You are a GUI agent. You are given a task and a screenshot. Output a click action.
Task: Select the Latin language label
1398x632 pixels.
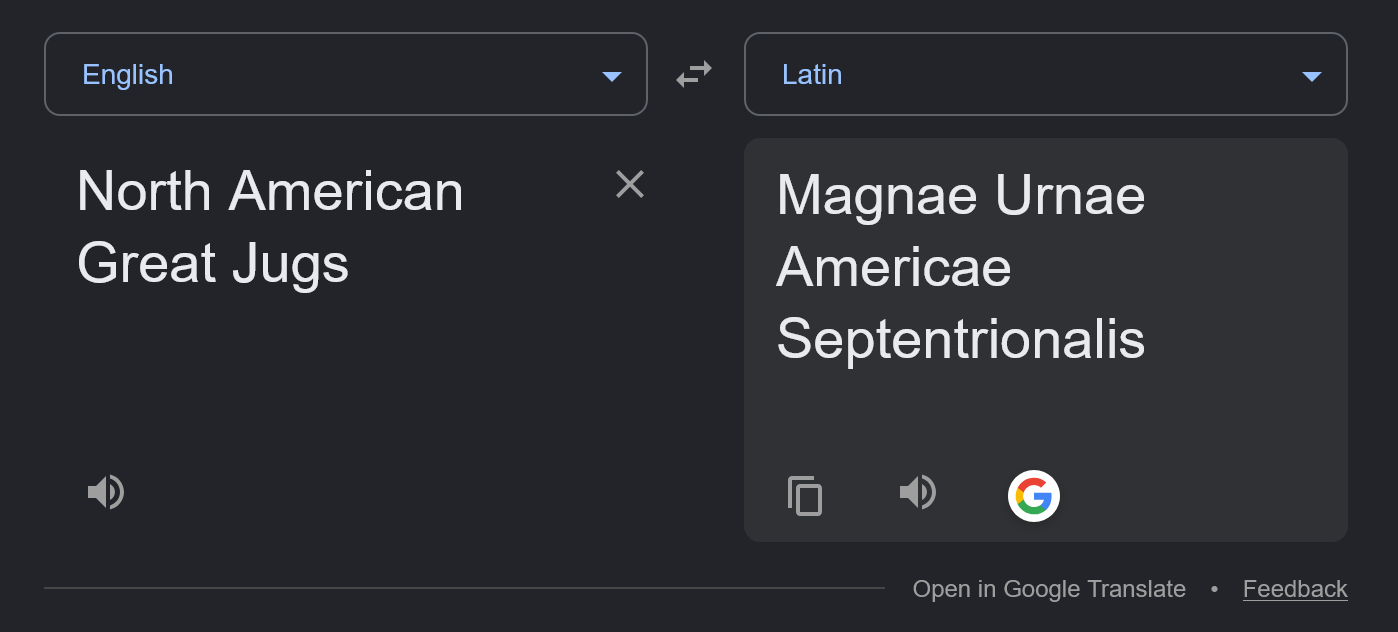pyautogui.click(x=812, y=75)
